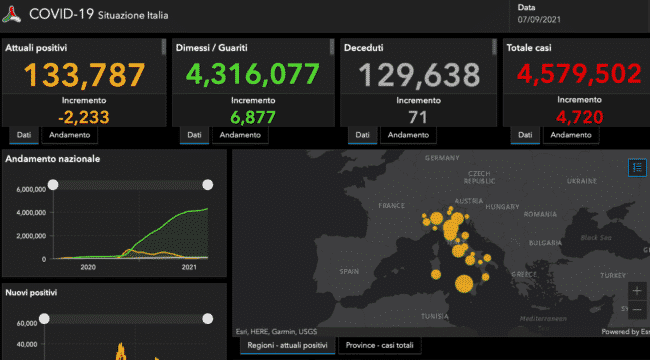Click the Protezione Civile logo

tap(11, 15)
